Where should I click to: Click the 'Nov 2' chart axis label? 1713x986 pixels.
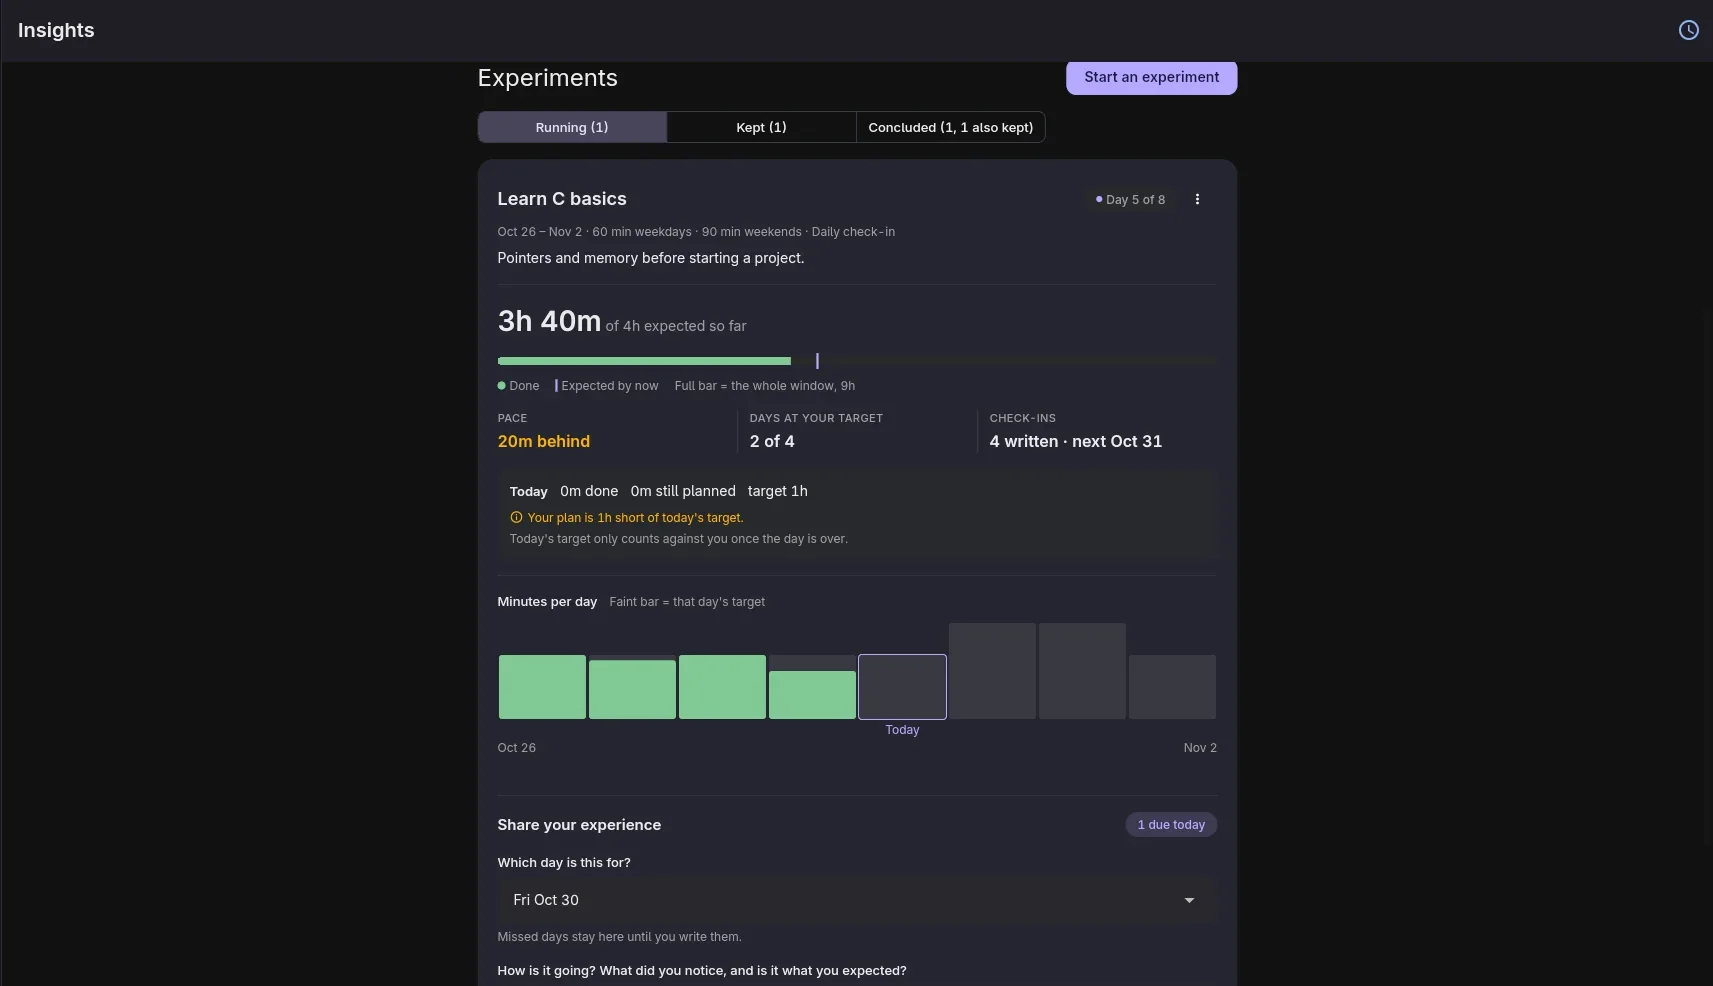pos(1200,748)
